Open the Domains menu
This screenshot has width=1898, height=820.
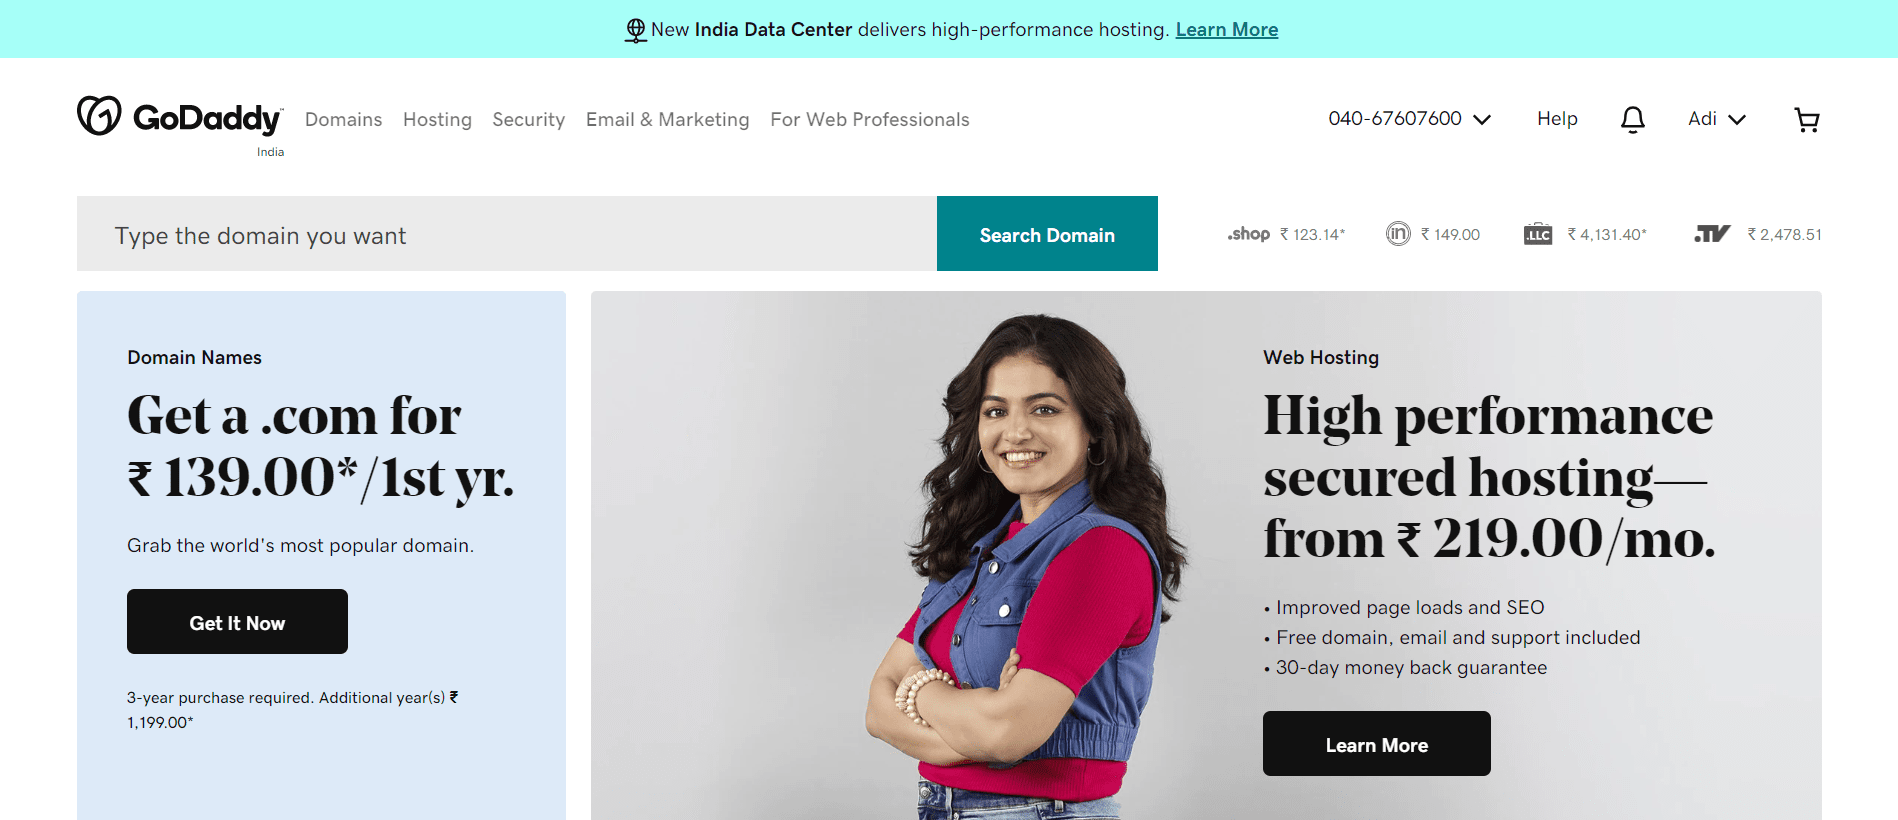tap(343, 120)
